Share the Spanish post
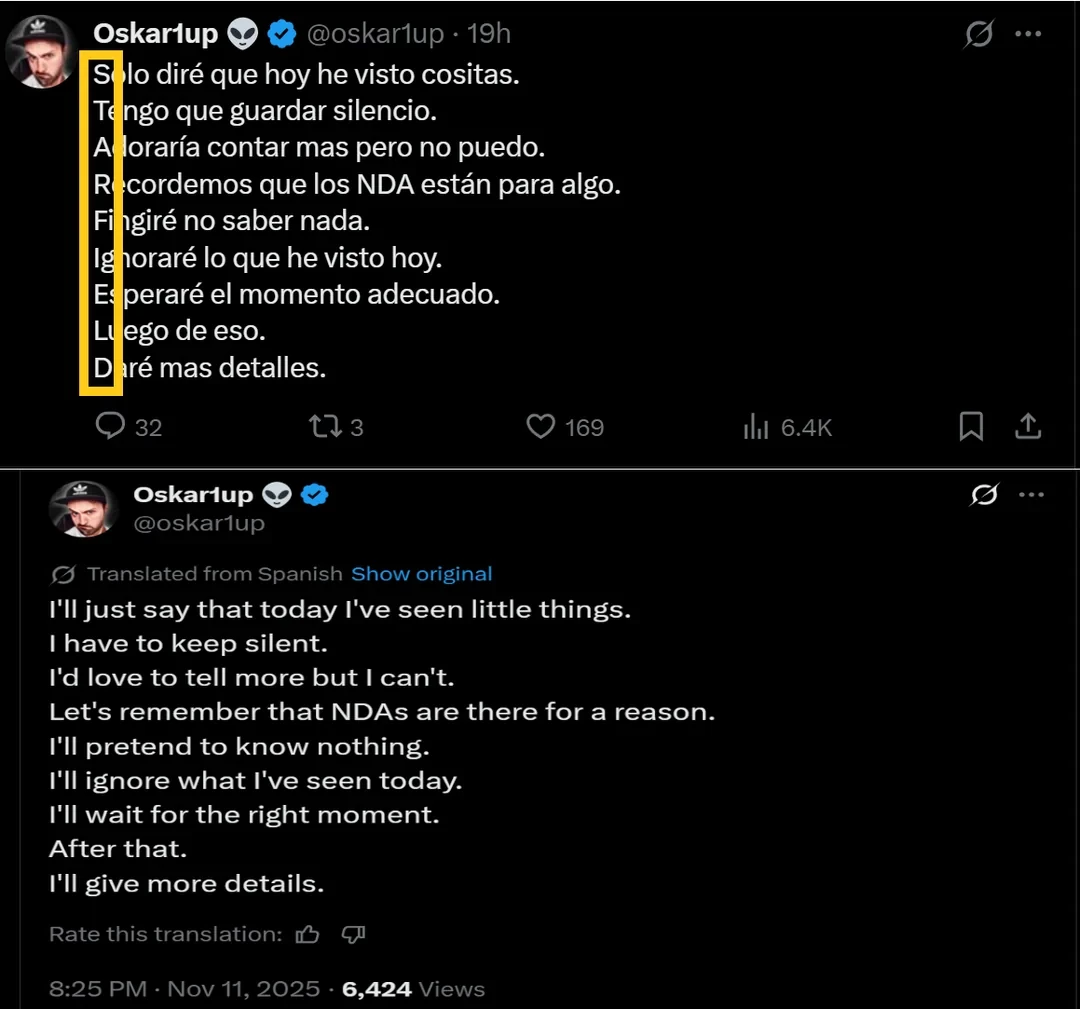 (1028, 427)
